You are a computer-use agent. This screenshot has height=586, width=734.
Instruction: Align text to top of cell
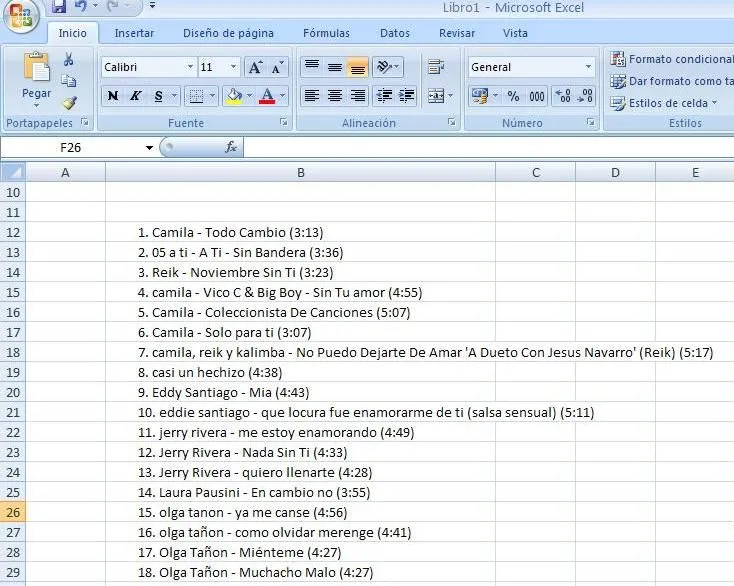click(x=312, y=67)
